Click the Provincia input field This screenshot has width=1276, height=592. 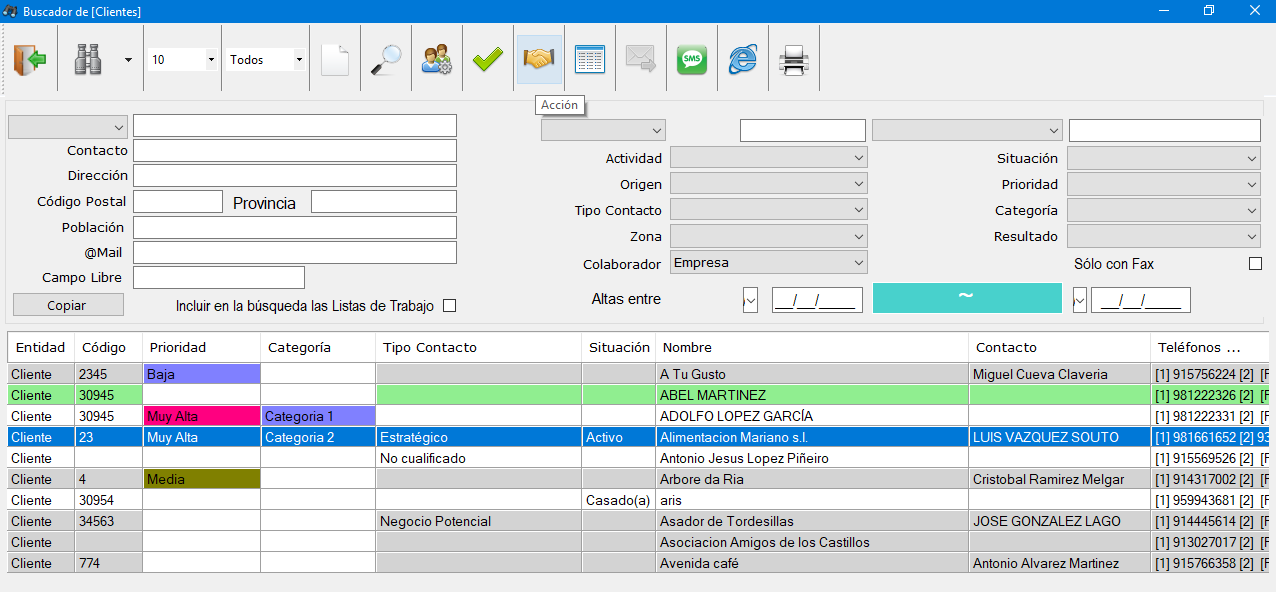tap(384, 202)
